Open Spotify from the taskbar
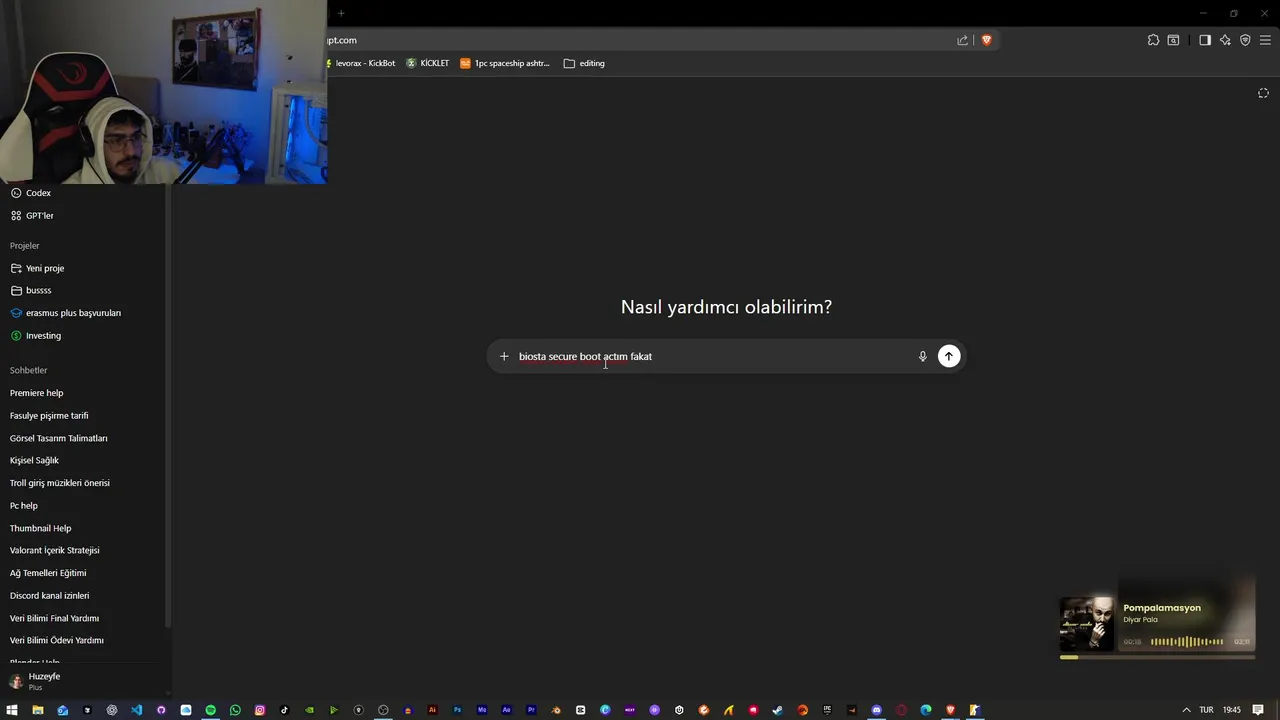The width and height of the screenshot is (1280, 720). pyautogui.click(x=210, y=710)
